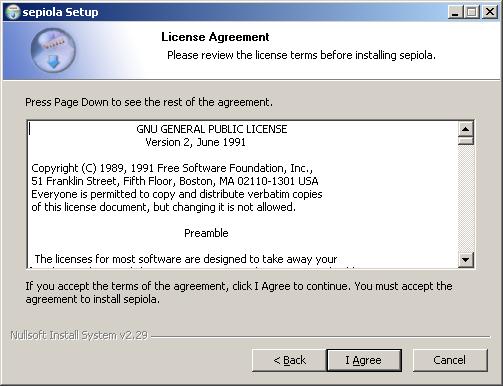Click the installer logo icon in the header
The image size is (503, 386).
point(53,50)
